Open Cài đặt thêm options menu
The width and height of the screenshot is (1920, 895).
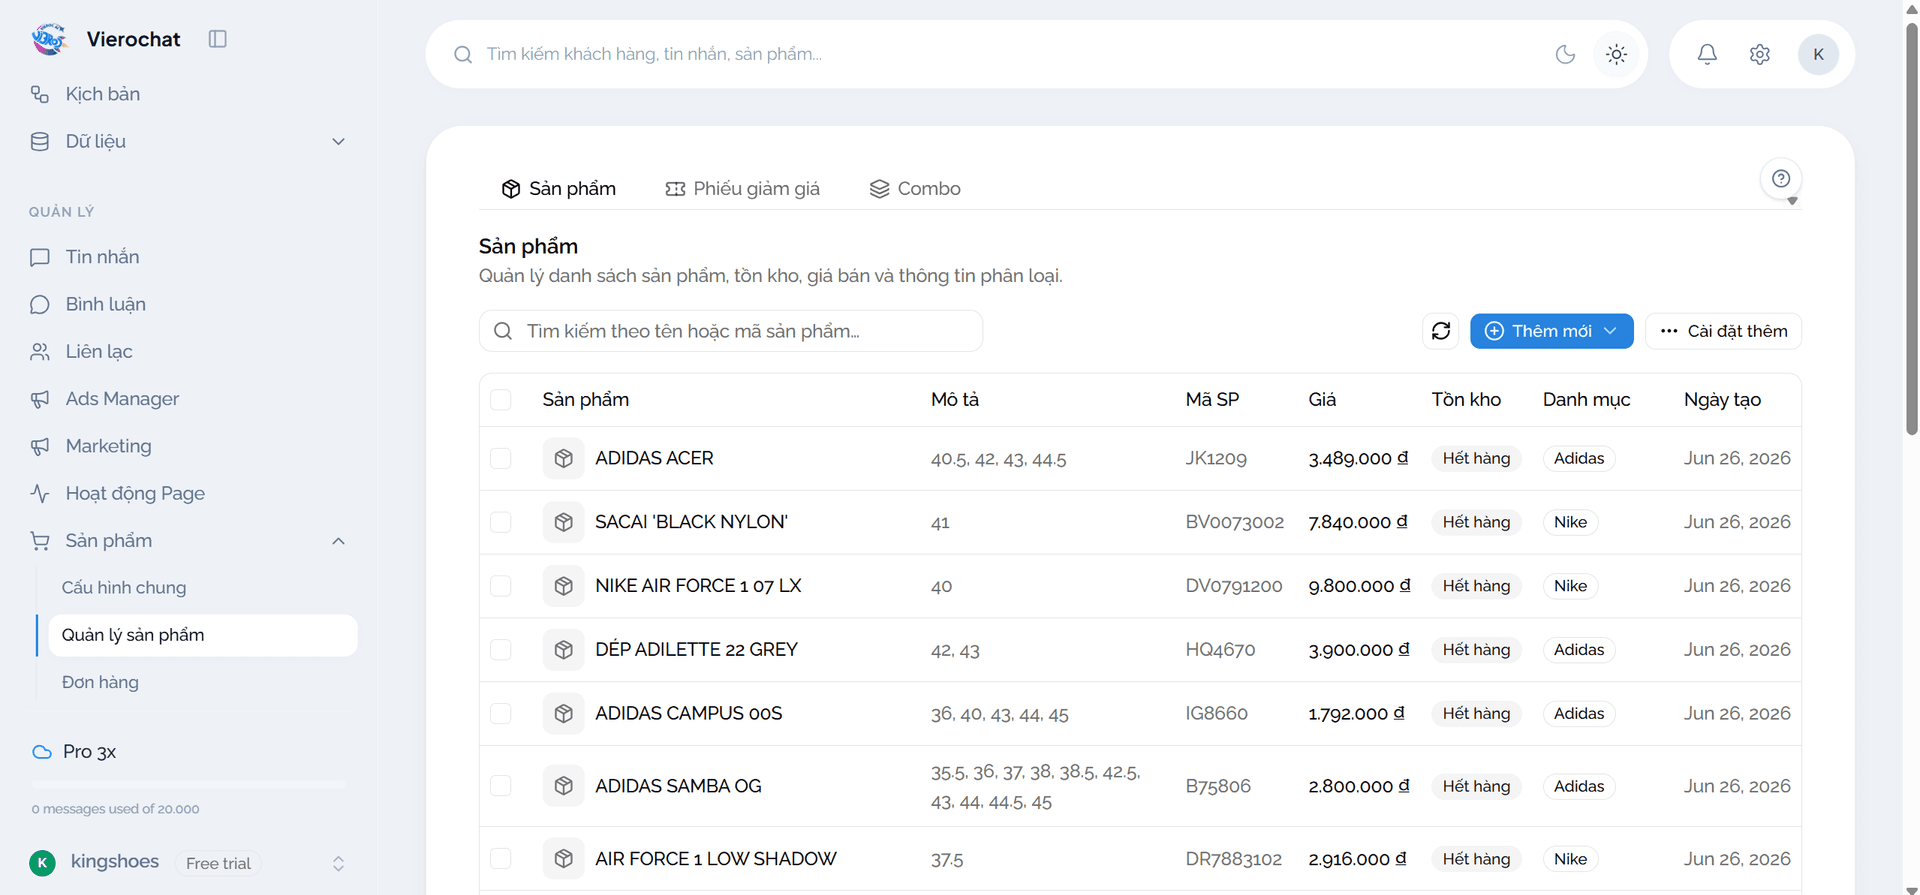click(x=1723, y=331)
